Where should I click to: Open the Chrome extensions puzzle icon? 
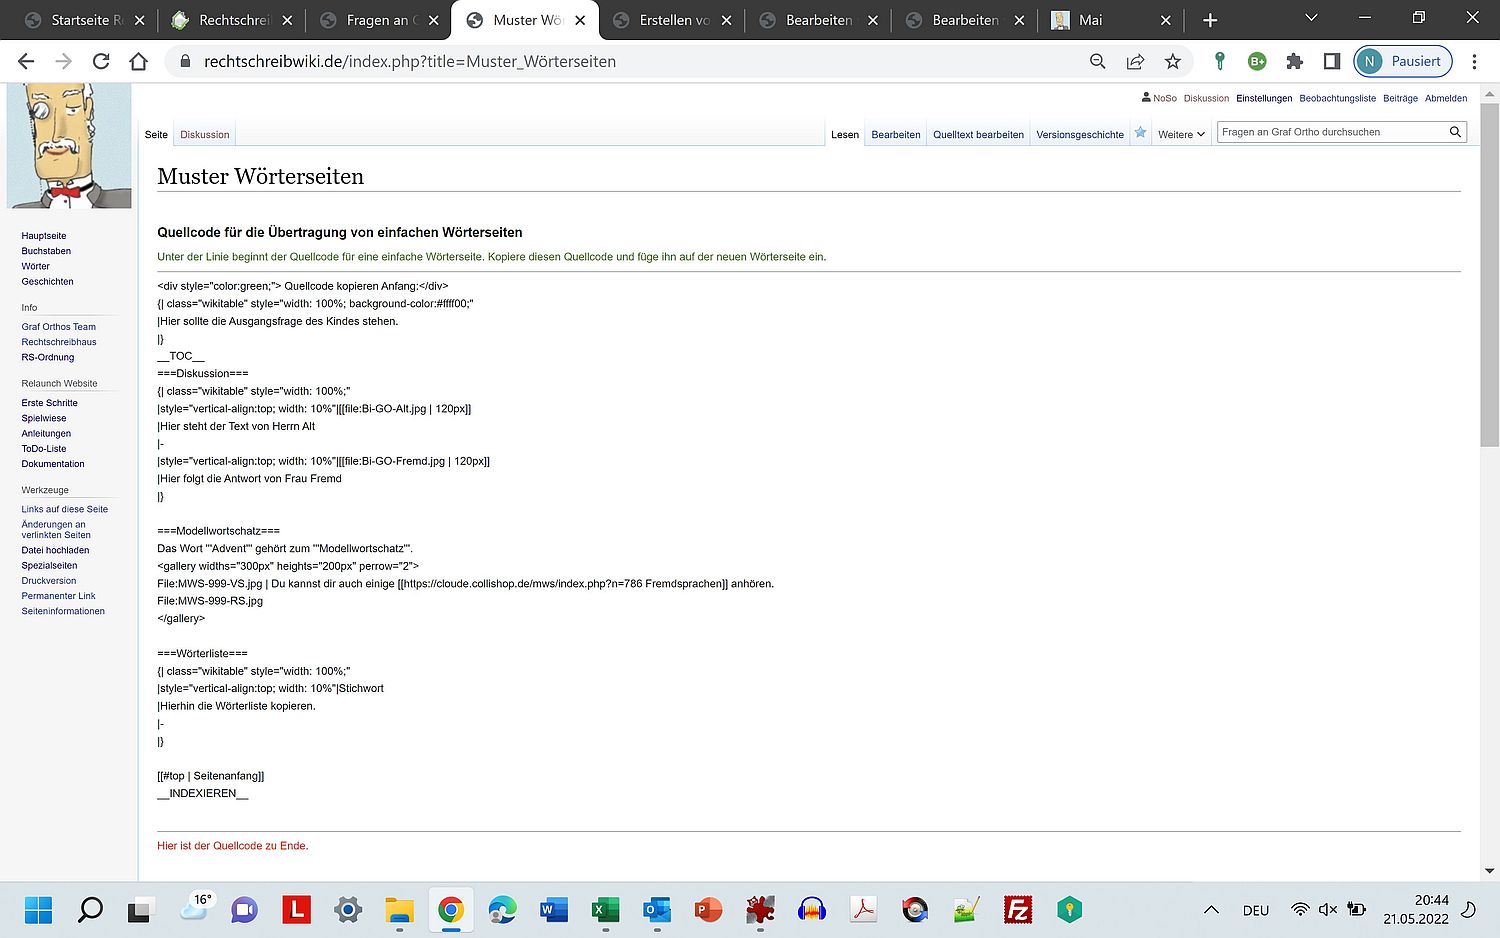[1294, 61]
